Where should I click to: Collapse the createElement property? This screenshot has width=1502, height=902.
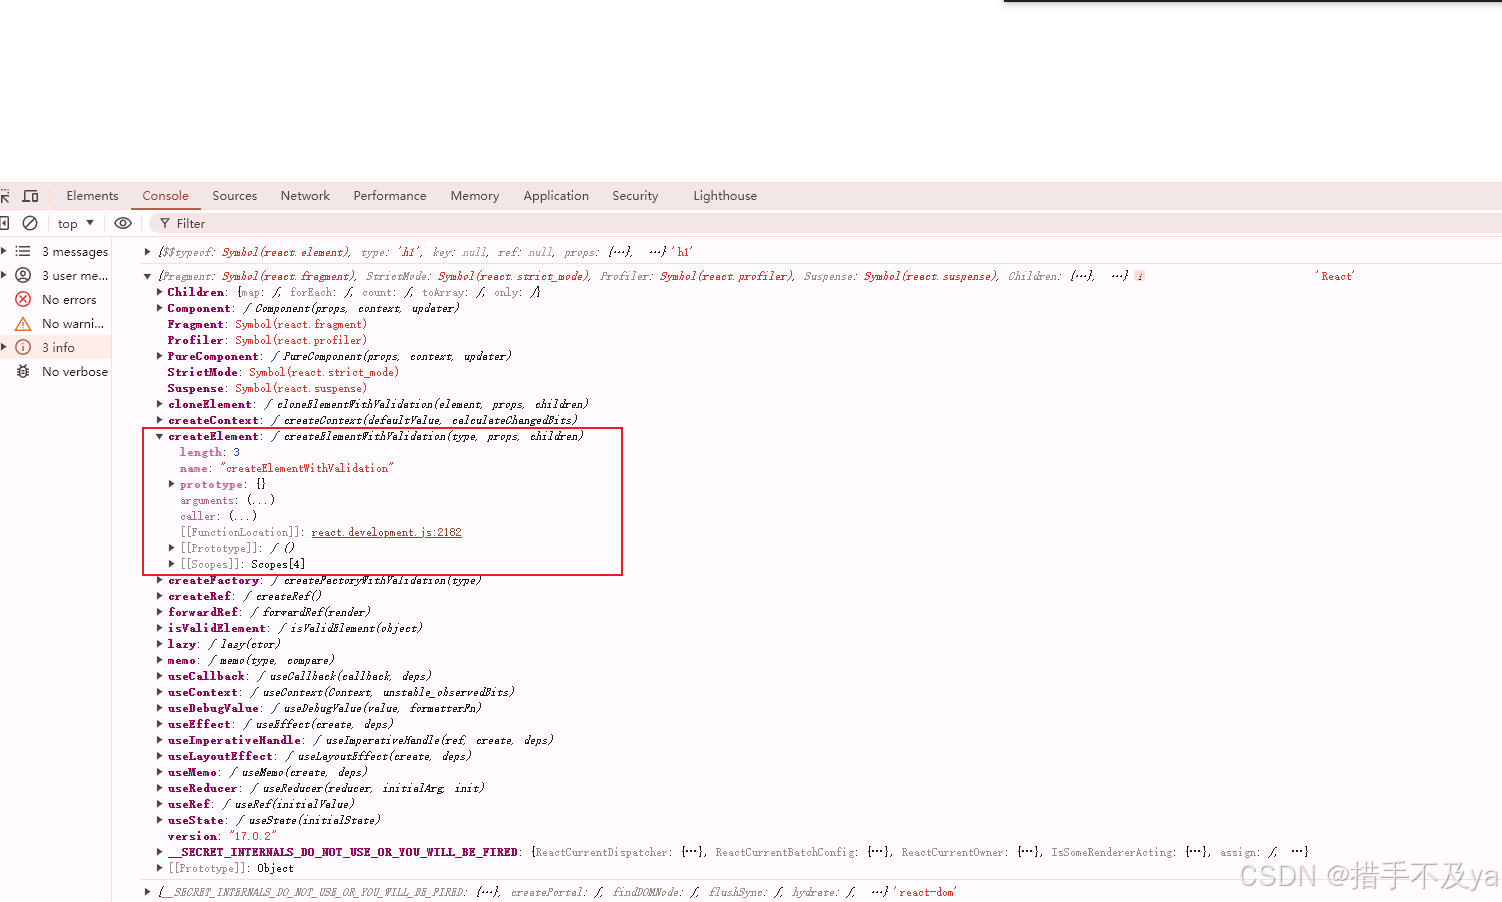tap(160, 436)
